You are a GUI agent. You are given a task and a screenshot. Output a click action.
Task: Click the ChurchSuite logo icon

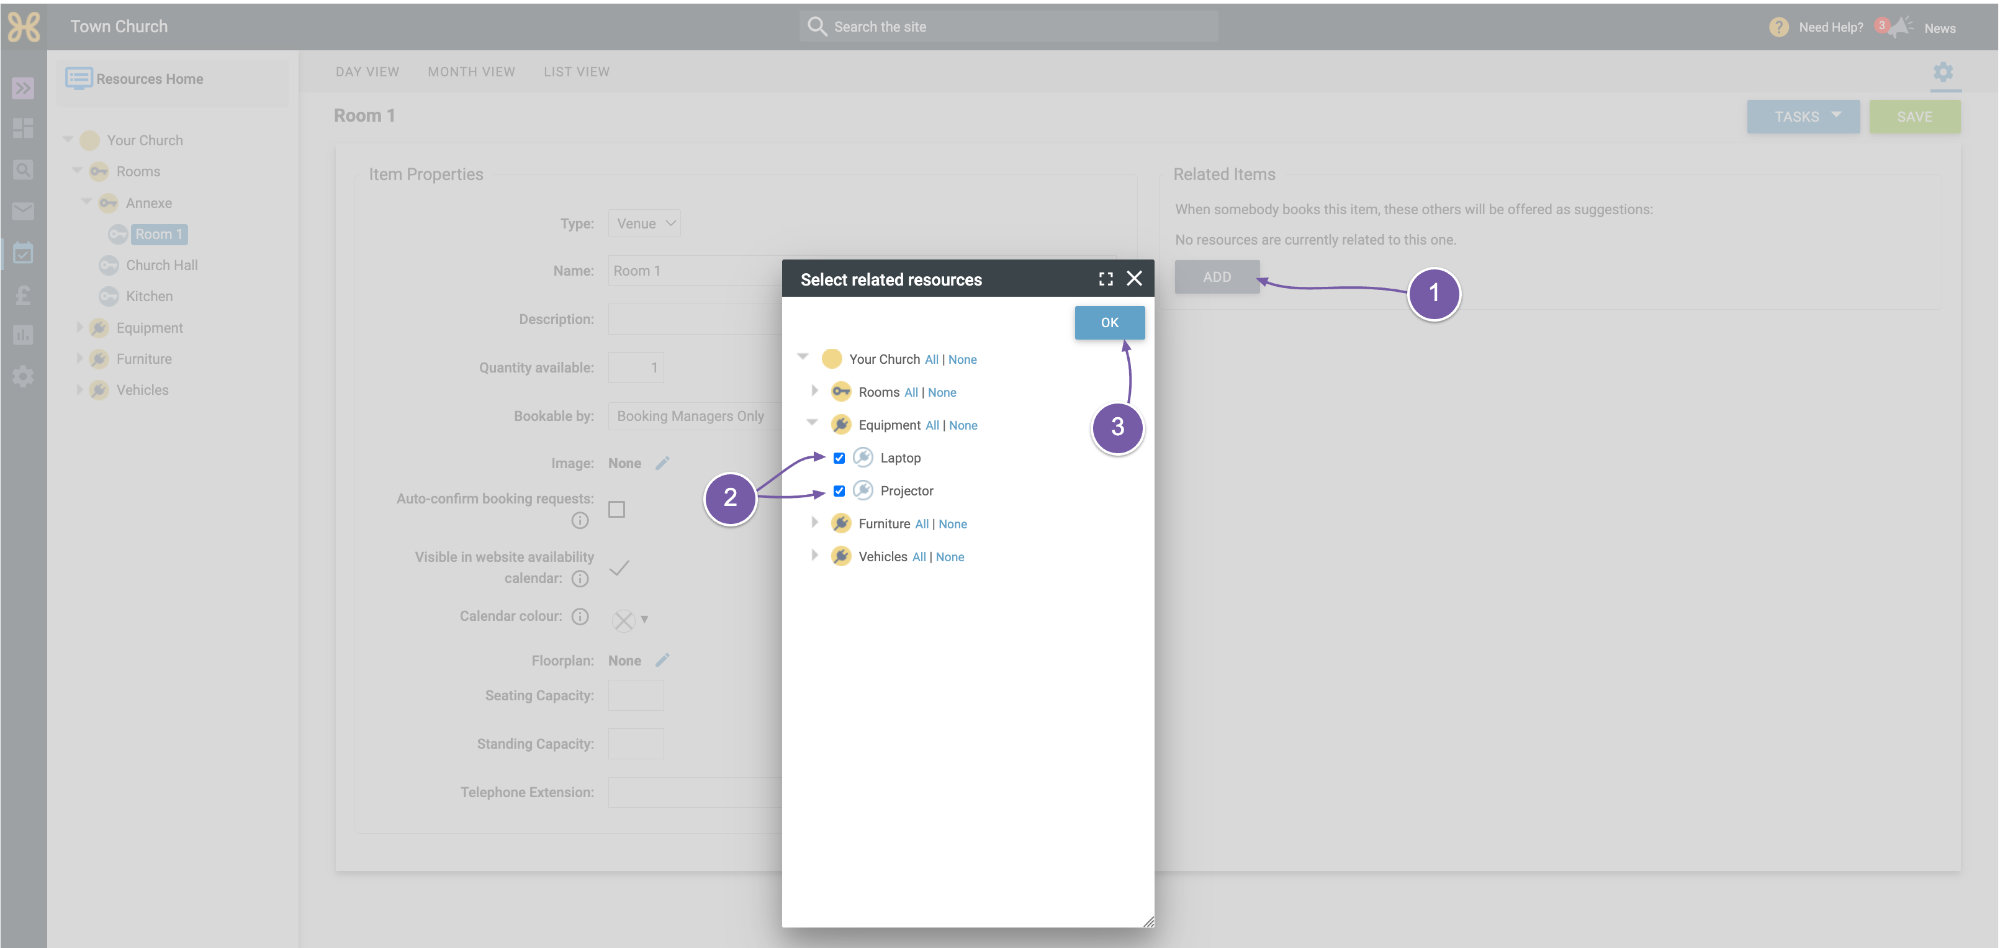23,27
